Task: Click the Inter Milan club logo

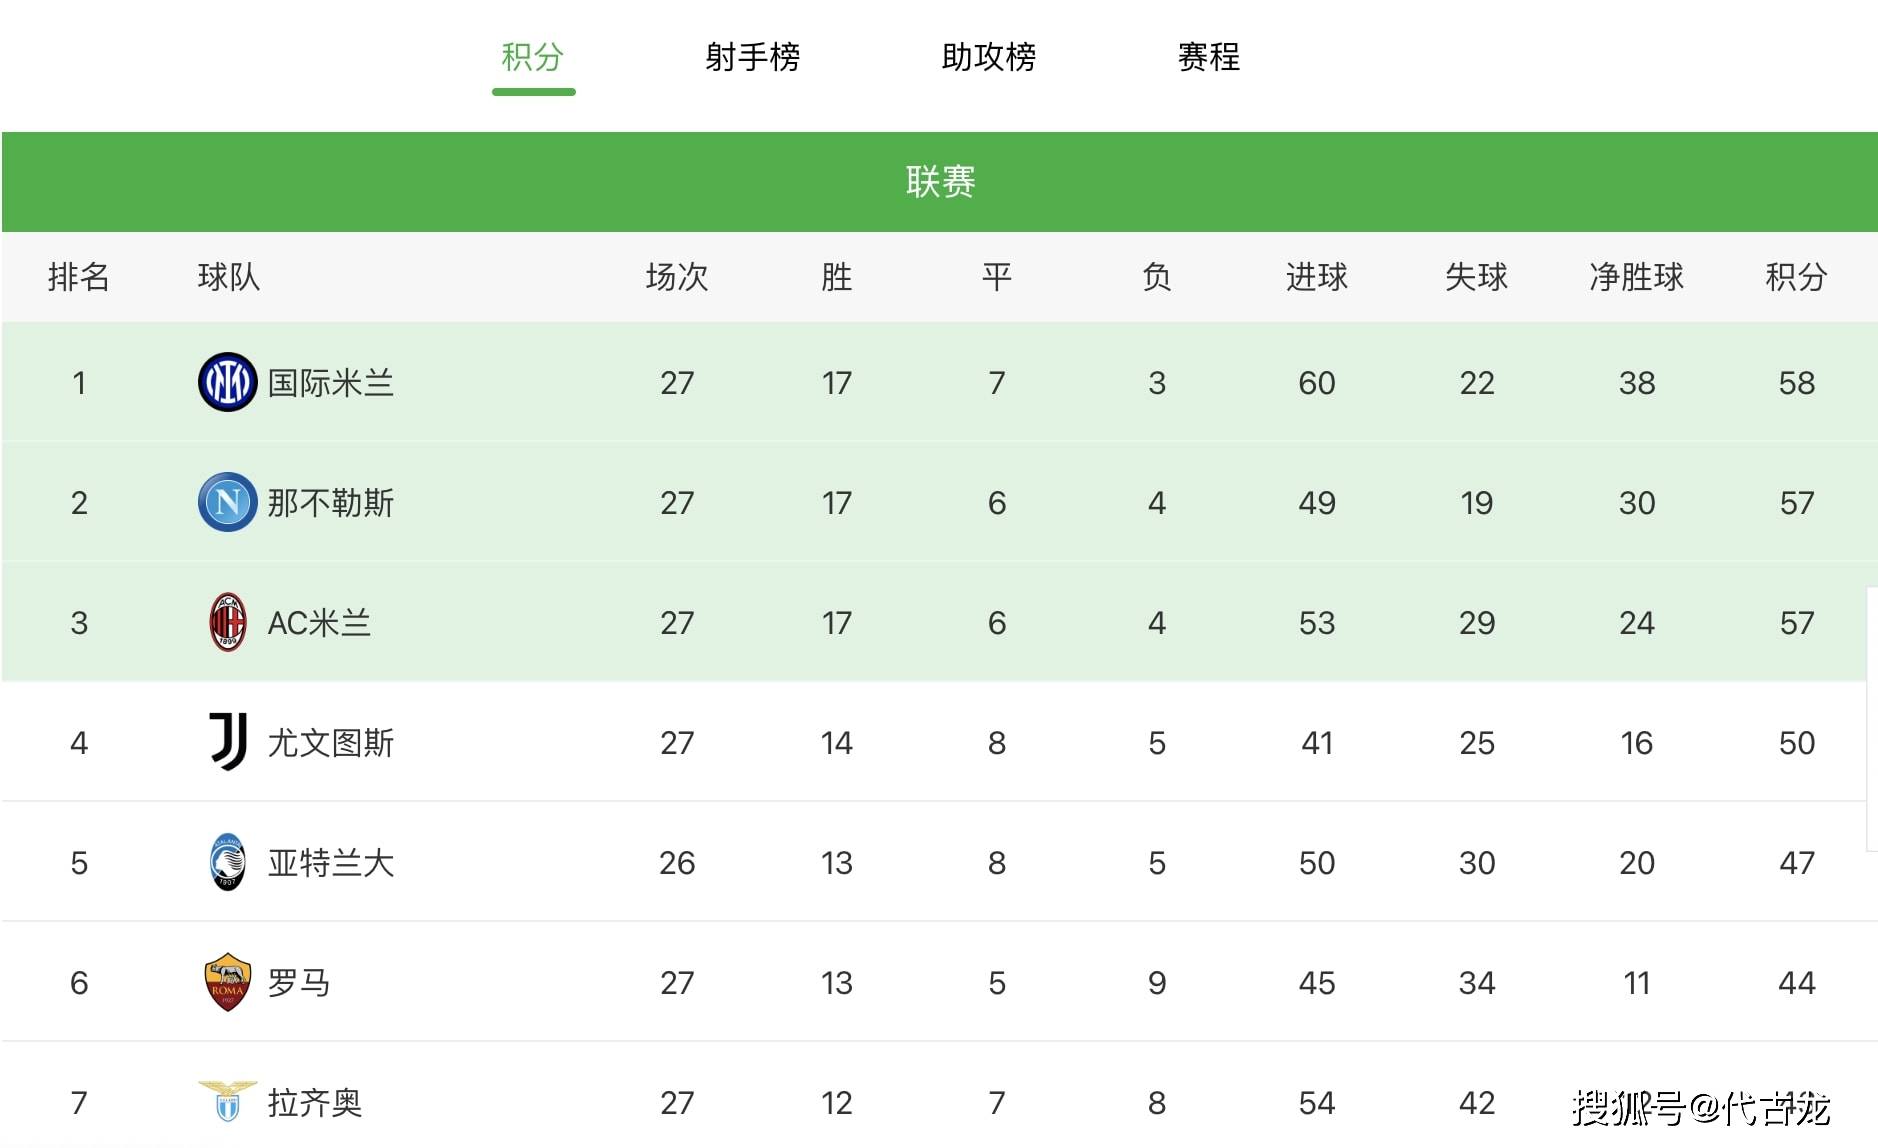Action: [228, 382]
